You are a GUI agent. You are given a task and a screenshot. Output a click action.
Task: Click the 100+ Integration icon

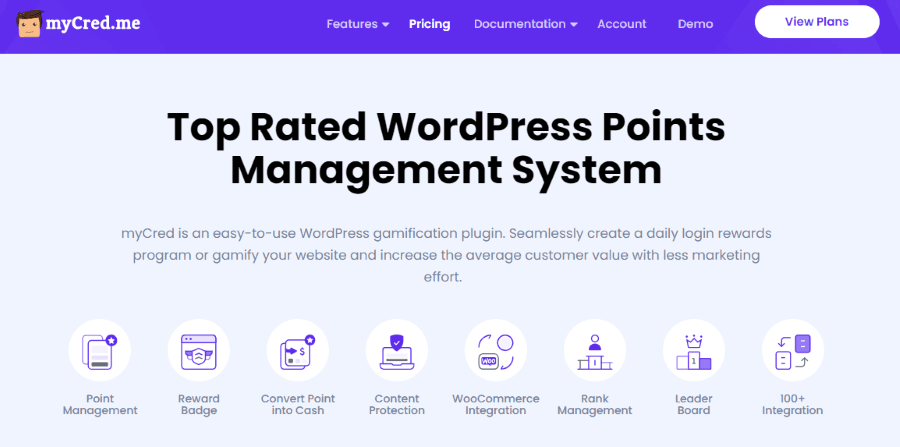[793, 350]
